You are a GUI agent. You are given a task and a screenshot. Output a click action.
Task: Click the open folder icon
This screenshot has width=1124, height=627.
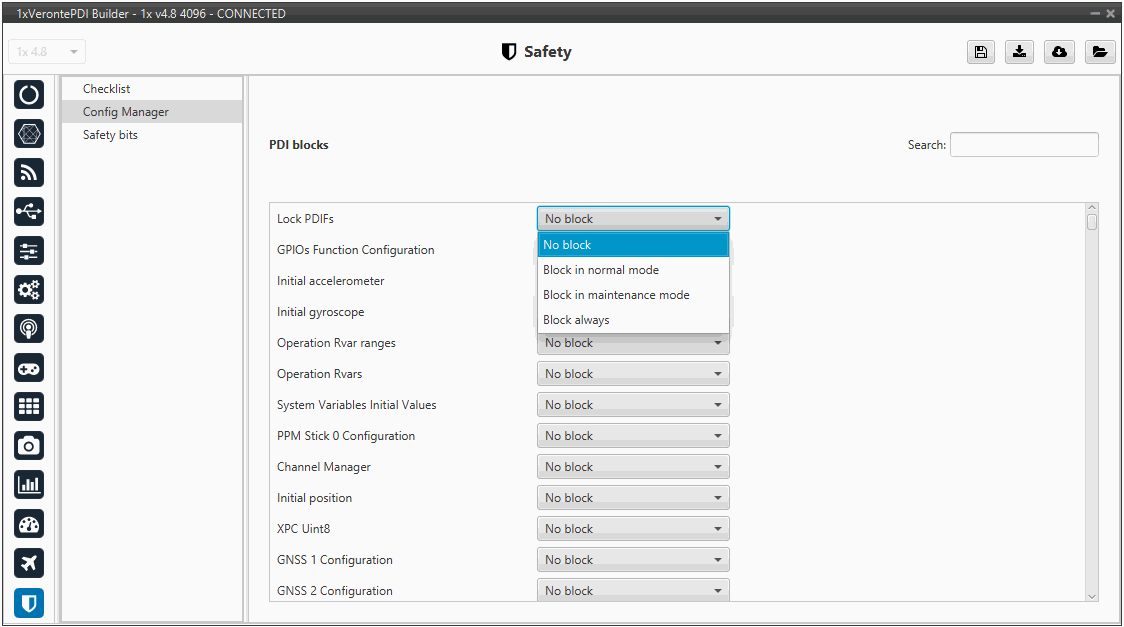[x=1099, y=52]
